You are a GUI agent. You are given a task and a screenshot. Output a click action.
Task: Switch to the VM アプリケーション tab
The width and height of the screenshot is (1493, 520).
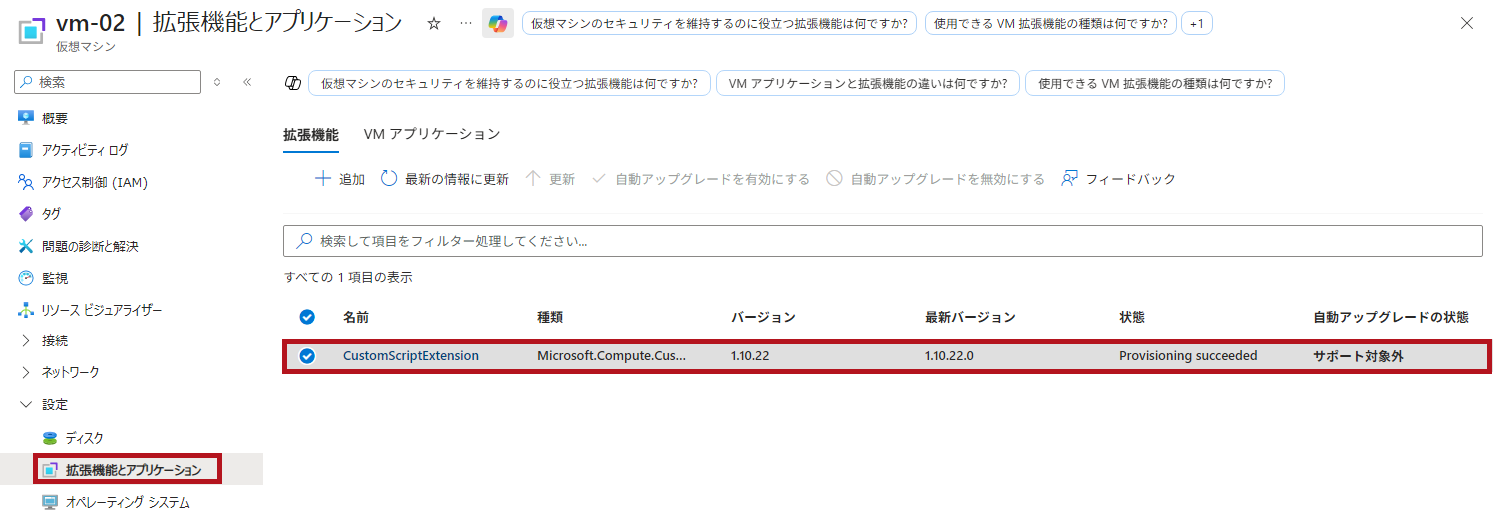pyautogui.click(x=432, y=134)
